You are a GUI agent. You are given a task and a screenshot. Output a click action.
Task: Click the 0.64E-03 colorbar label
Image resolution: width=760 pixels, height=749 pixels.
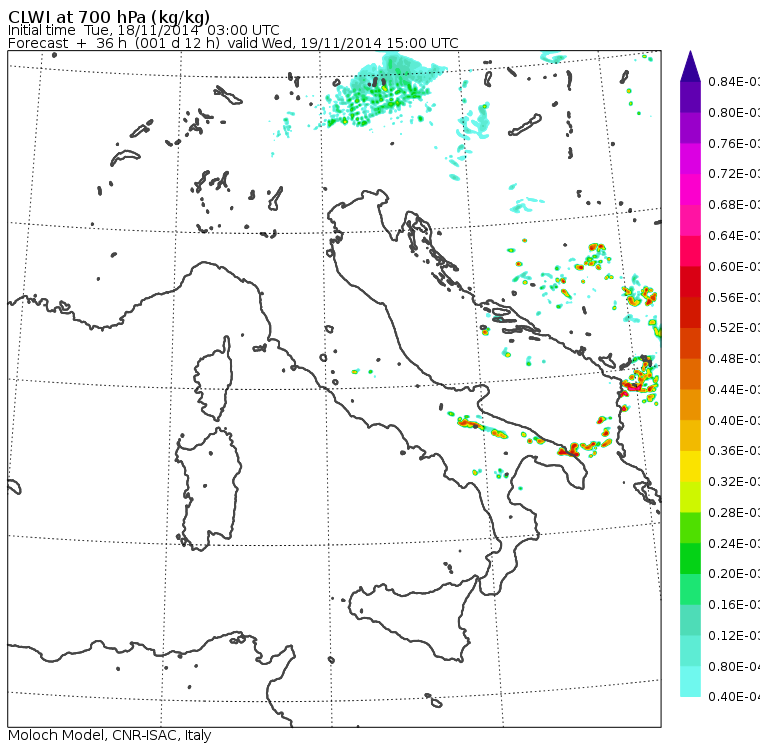pos(734,236)
